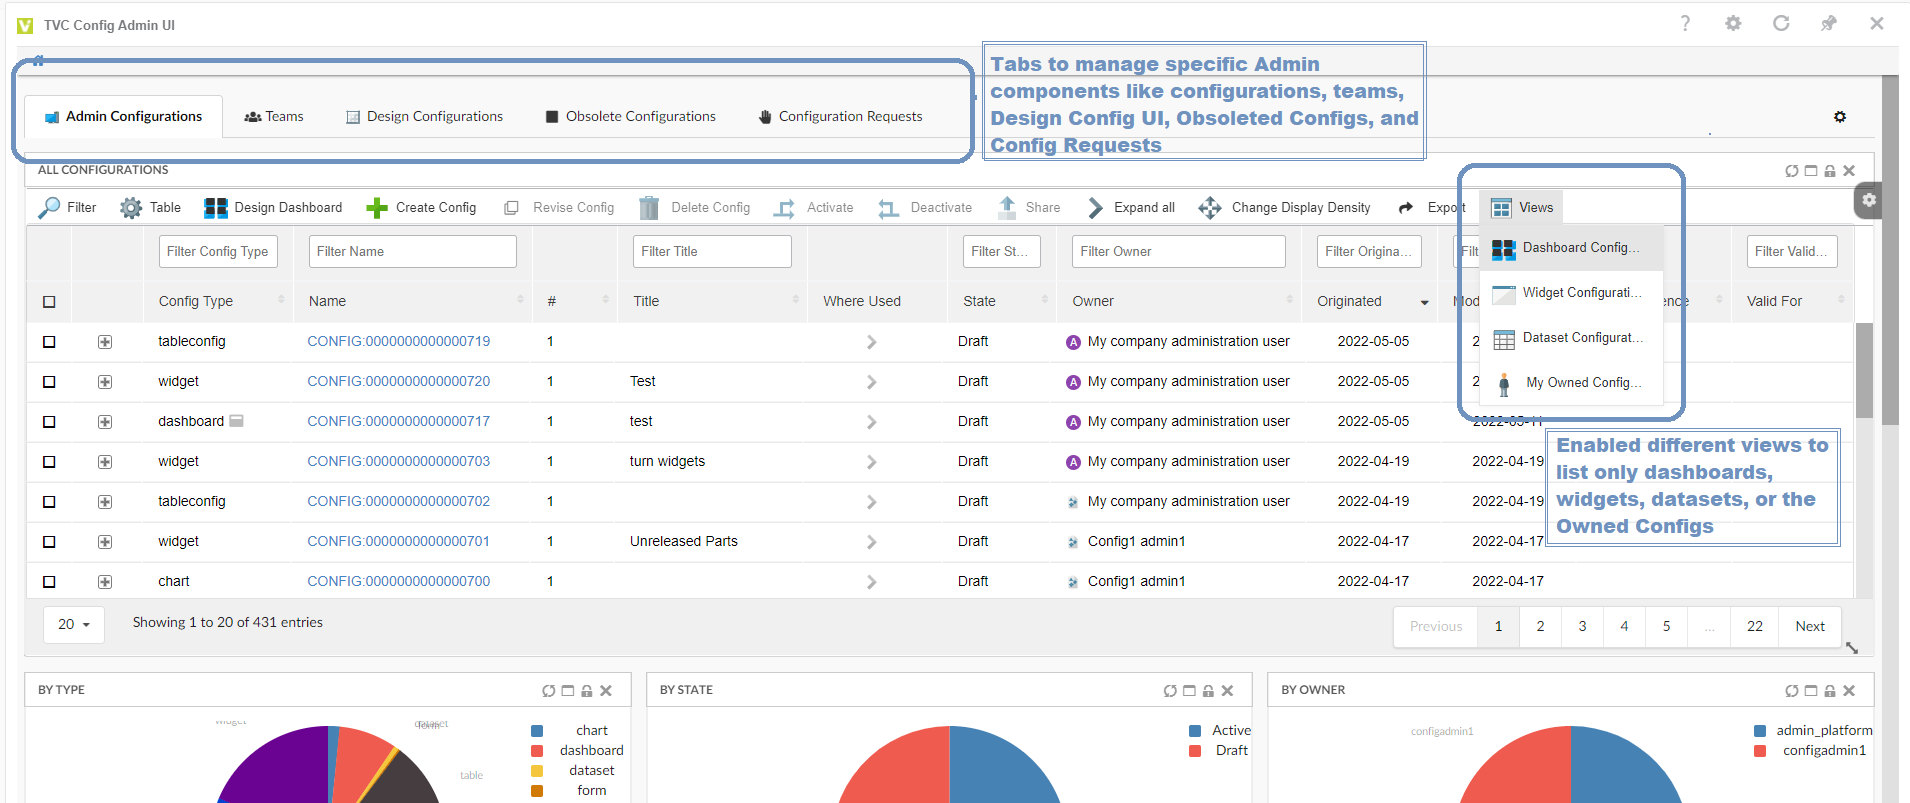This screenshot has width=1910, height=803.
Task: Click Change Display Density icon
Action: click(1210, 208)
